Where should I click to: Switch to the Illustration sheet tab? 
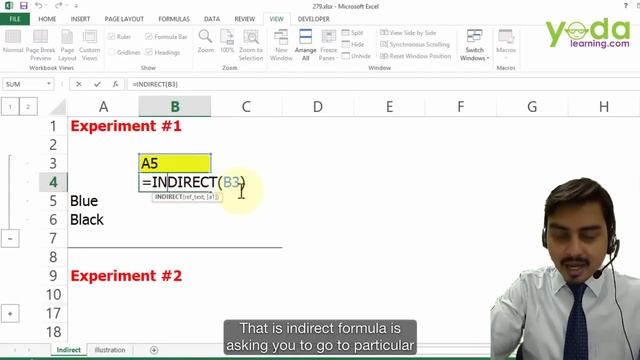(x=110, y=350)
